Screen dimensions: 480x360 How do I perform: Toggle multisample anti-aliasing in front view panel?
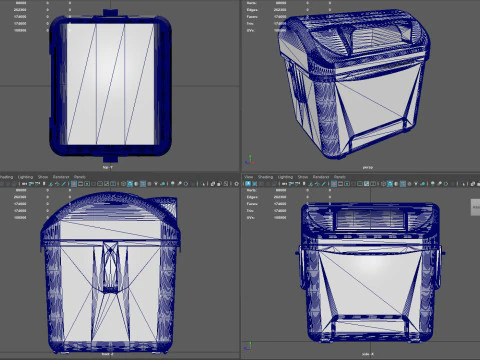coord(186,184)
